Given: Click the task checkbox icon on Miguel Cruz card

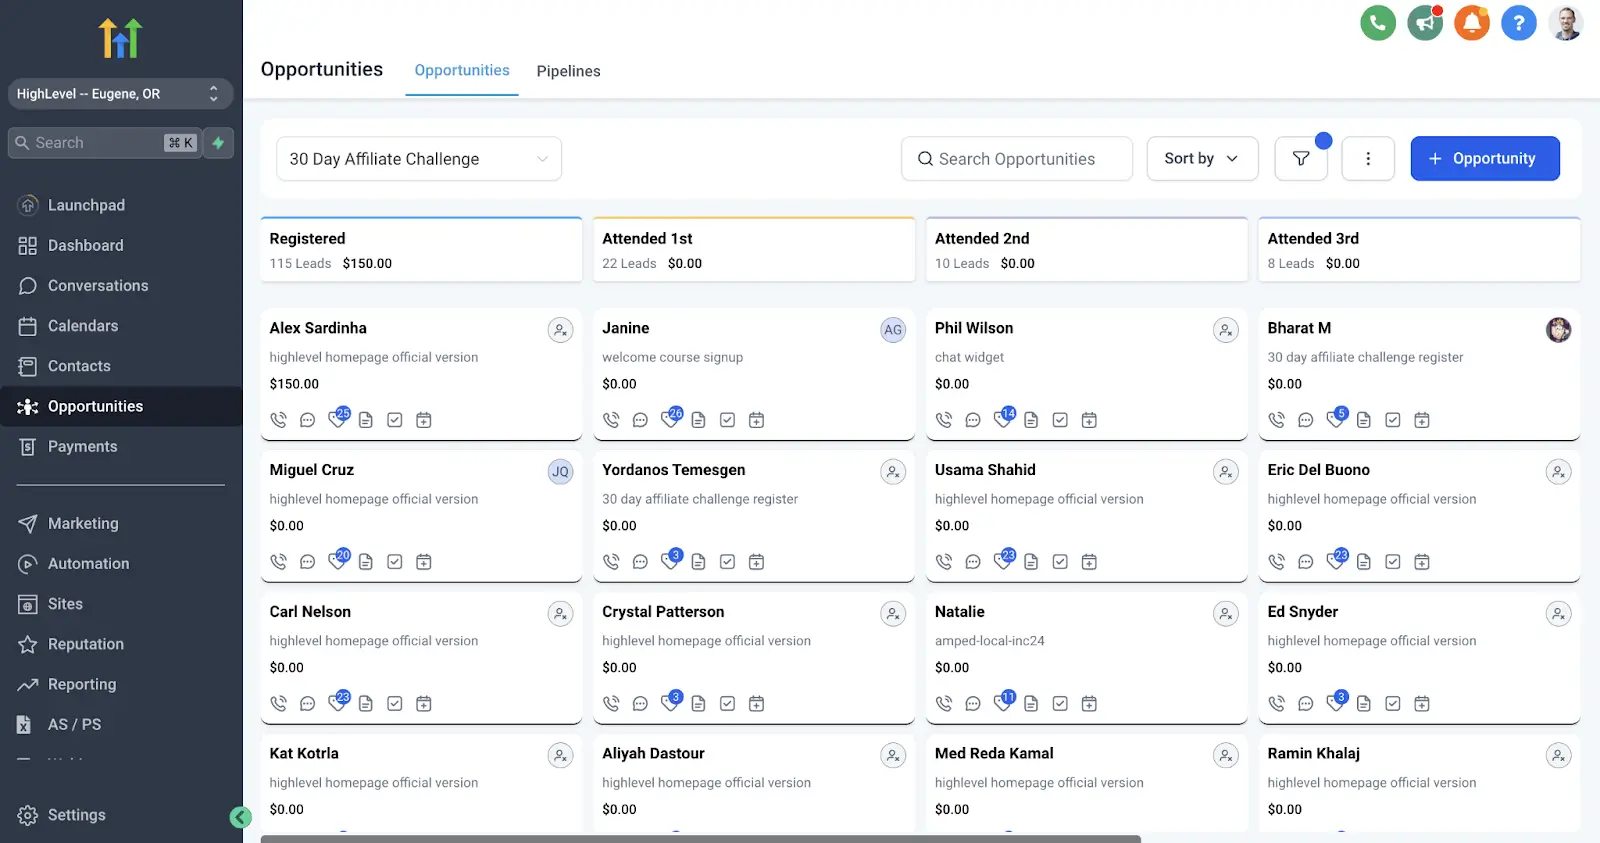Looking at the screenshot, I should (395, 562).
